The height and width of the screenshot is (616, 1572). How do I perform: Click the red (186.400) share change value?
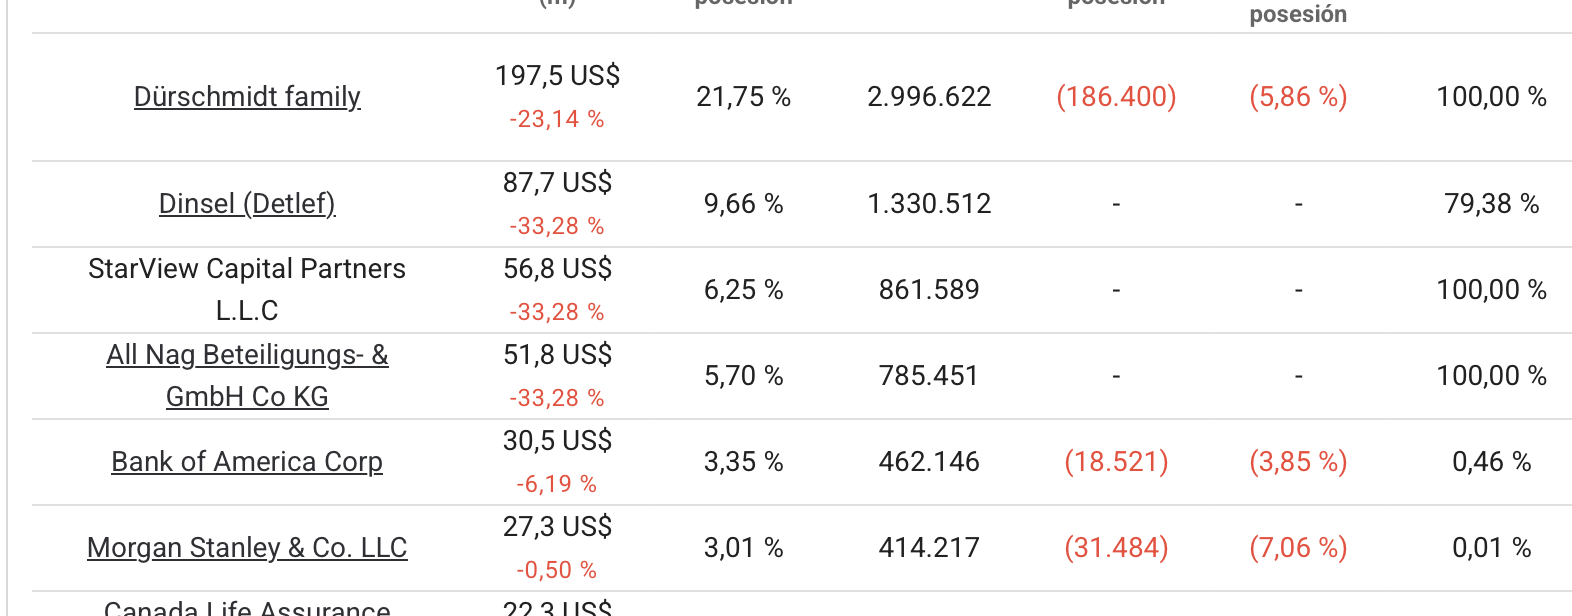point(1116,97)
